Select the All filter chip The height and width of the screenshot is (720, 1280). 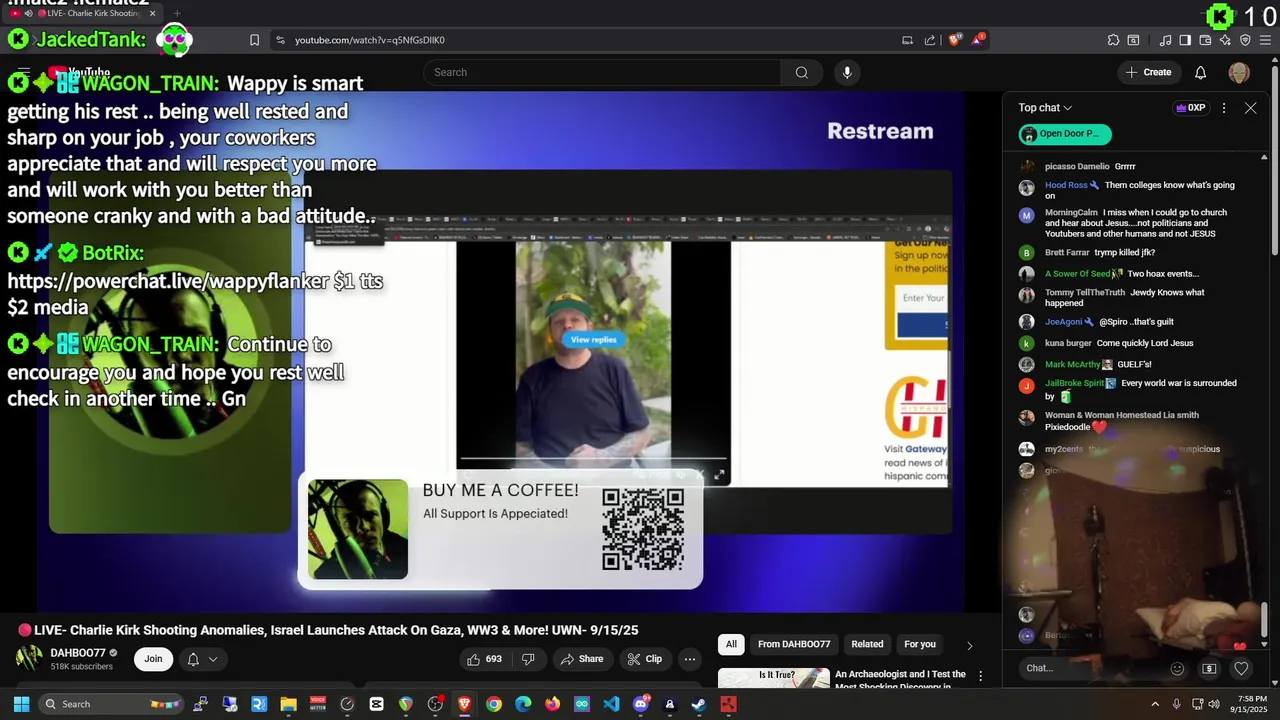[x=731, y=645]
